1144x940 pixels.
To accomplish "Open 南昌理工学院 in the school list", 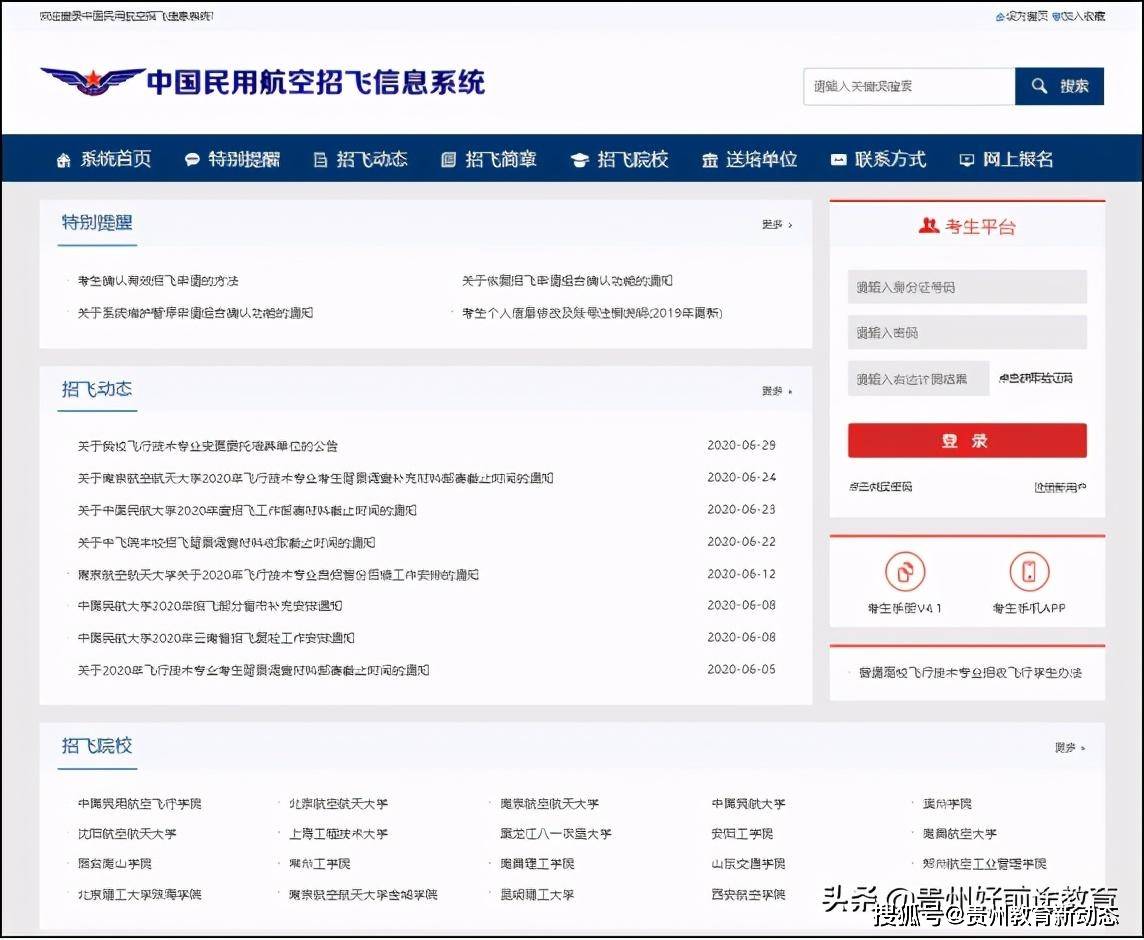I will coord(537,863).
